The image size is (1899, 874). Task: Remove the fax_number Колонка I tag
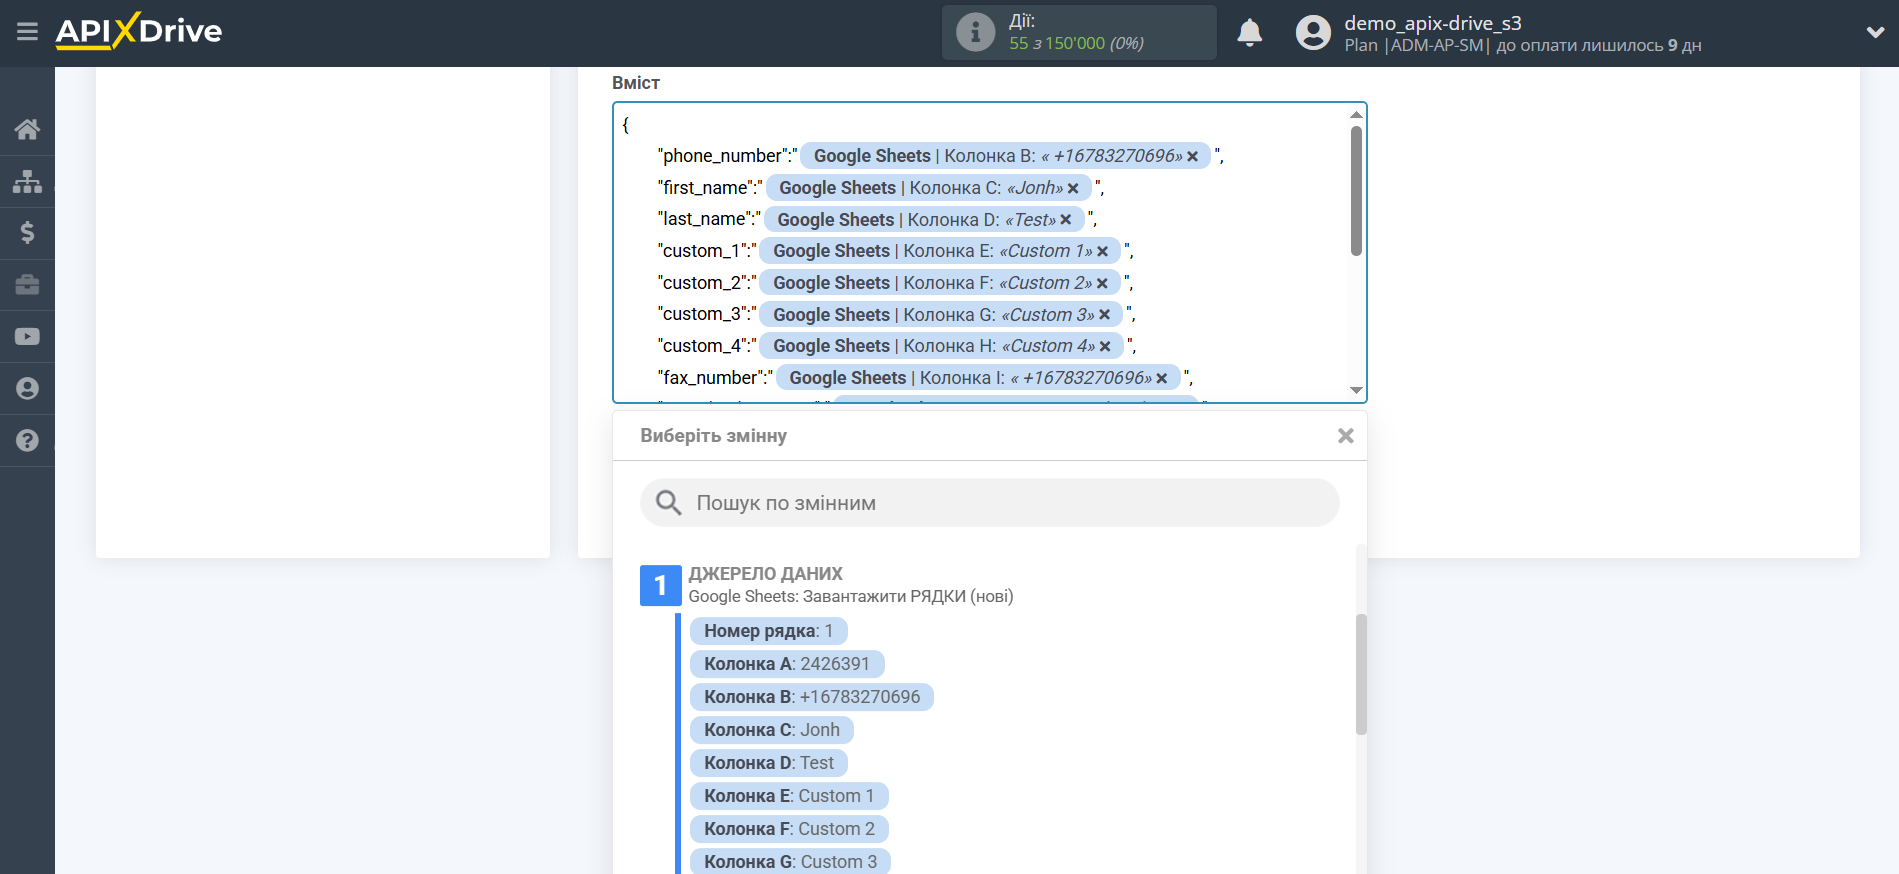[1161, 378]
